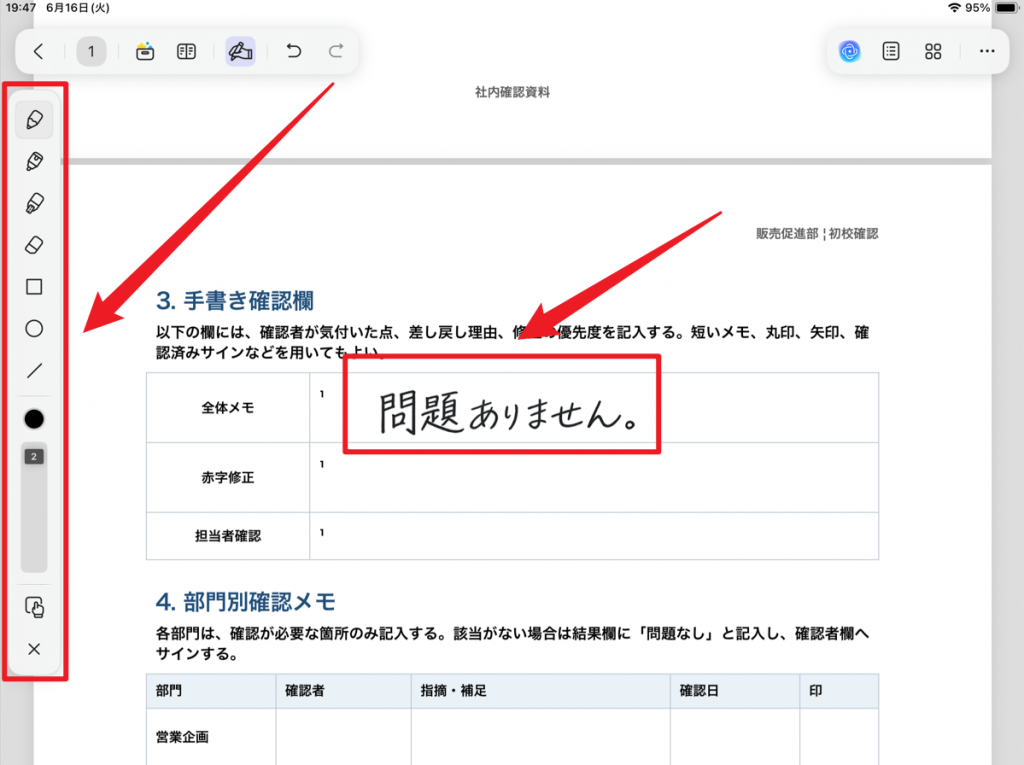Undo the last stroke
This screenshot has width=1024, height=765.
[x=294, y=51]
